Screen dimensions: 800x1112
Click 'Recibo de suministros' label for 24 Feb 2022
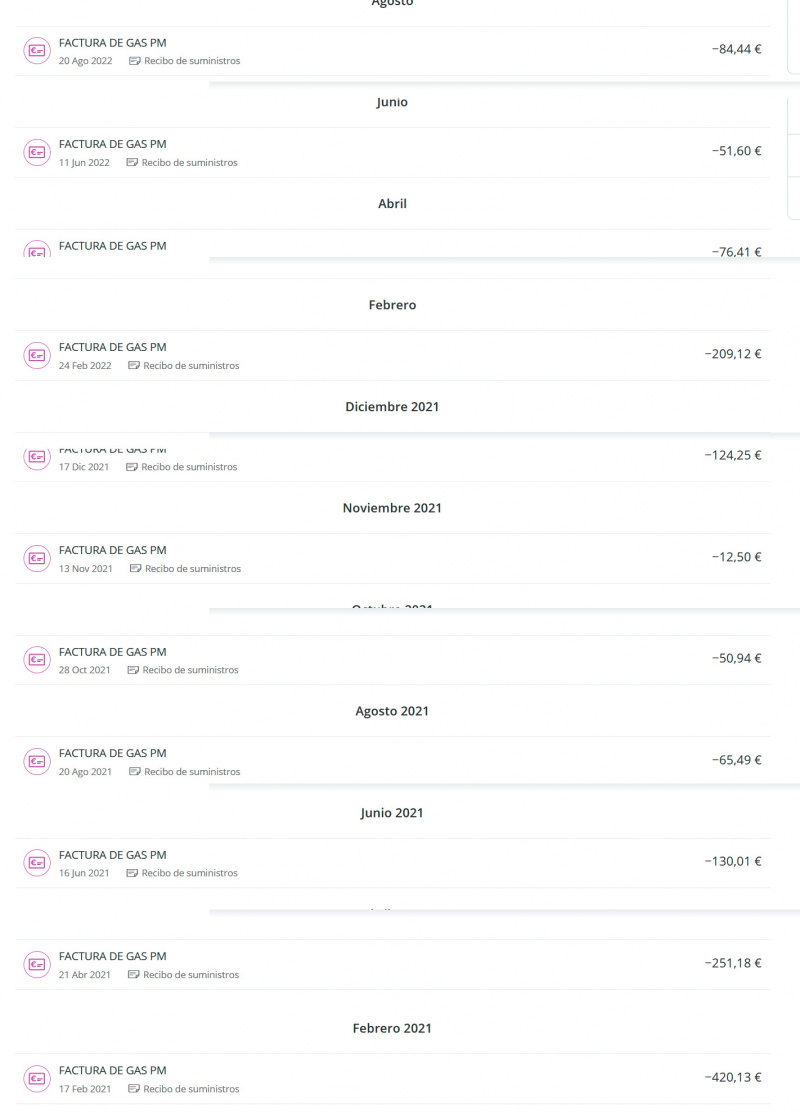tap(191, 366)
